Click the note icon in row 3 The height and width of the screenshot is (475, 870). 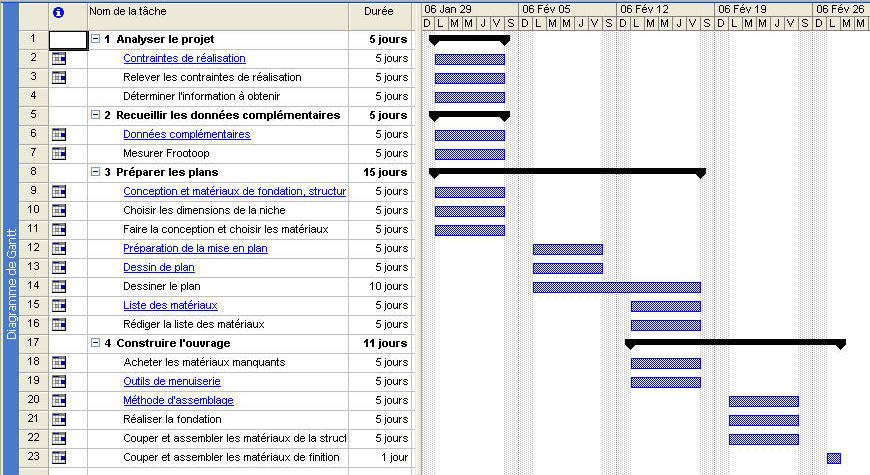coord(59,77)
